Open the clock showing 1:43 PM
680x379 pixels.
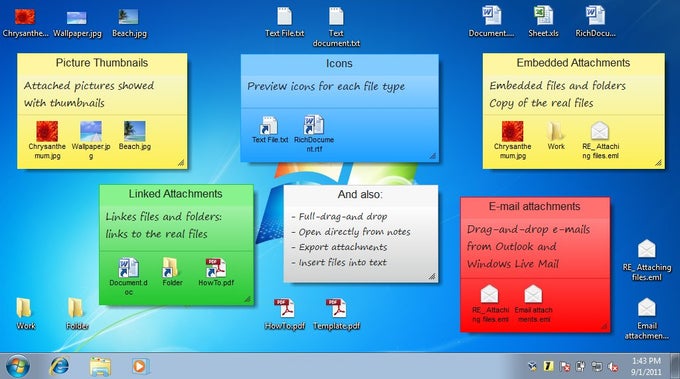[646, 366]
